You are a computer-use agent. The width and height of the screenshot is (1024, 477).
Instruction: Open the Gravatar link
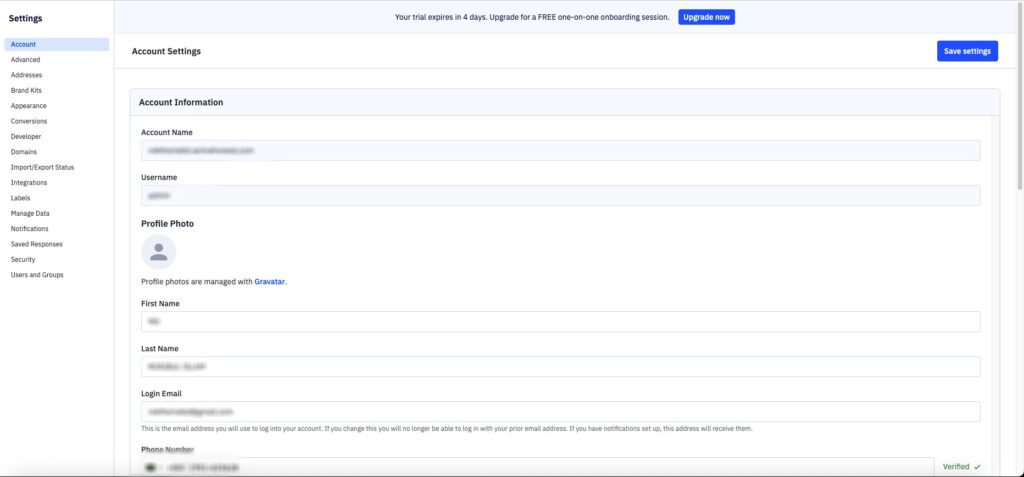pyautogui.click(x=270, y=282)
